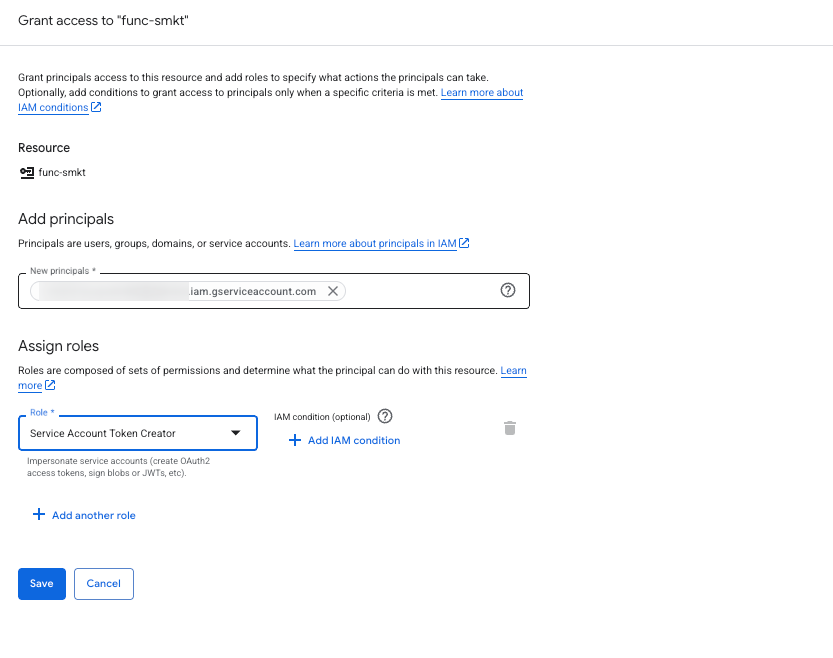833x658 pixels.
Task: Focus the New principals input field
Action: coord(420,291)
